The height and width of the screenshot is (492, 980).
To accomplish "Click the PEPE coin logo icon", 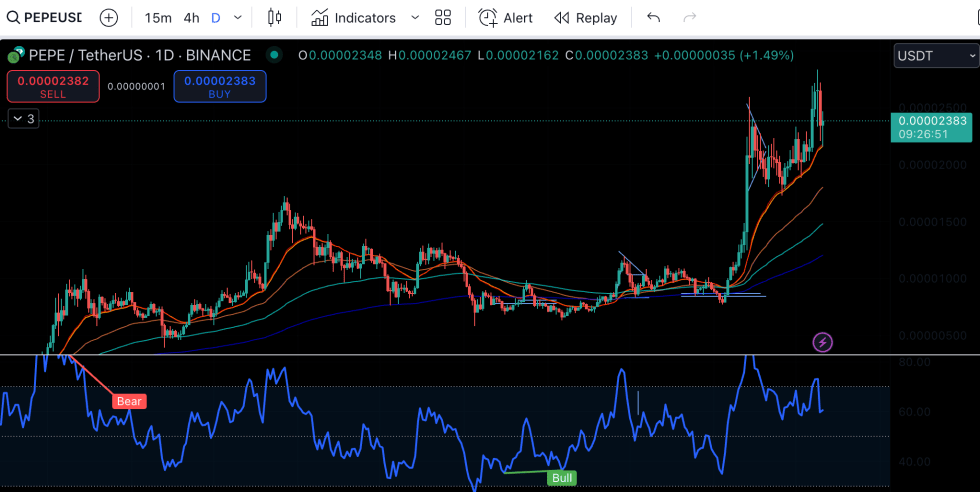I will point(16,56).
